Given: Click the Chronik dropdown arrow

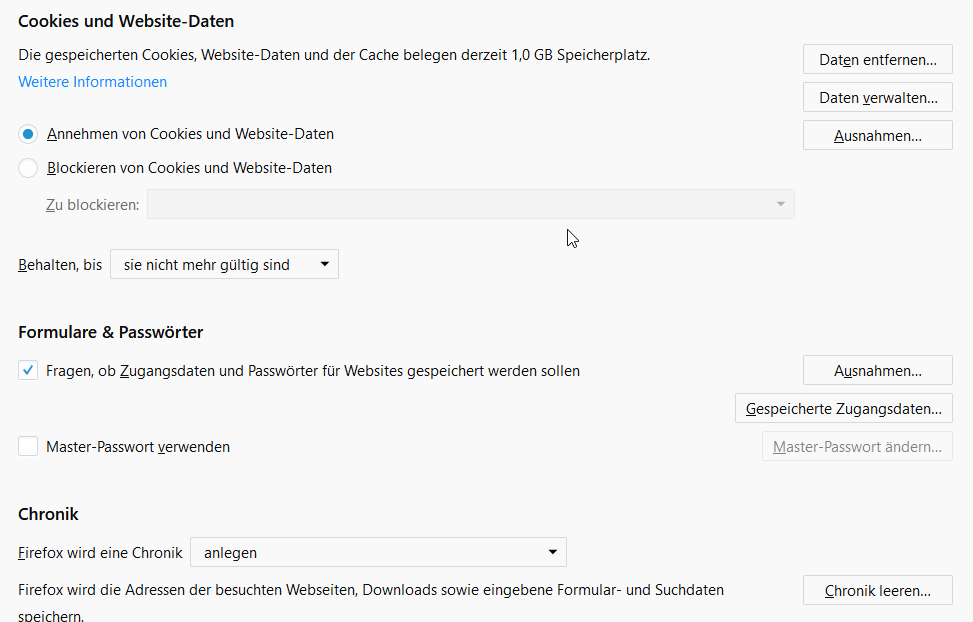Looking at the screenshot, I should click(x=552, y=552).
